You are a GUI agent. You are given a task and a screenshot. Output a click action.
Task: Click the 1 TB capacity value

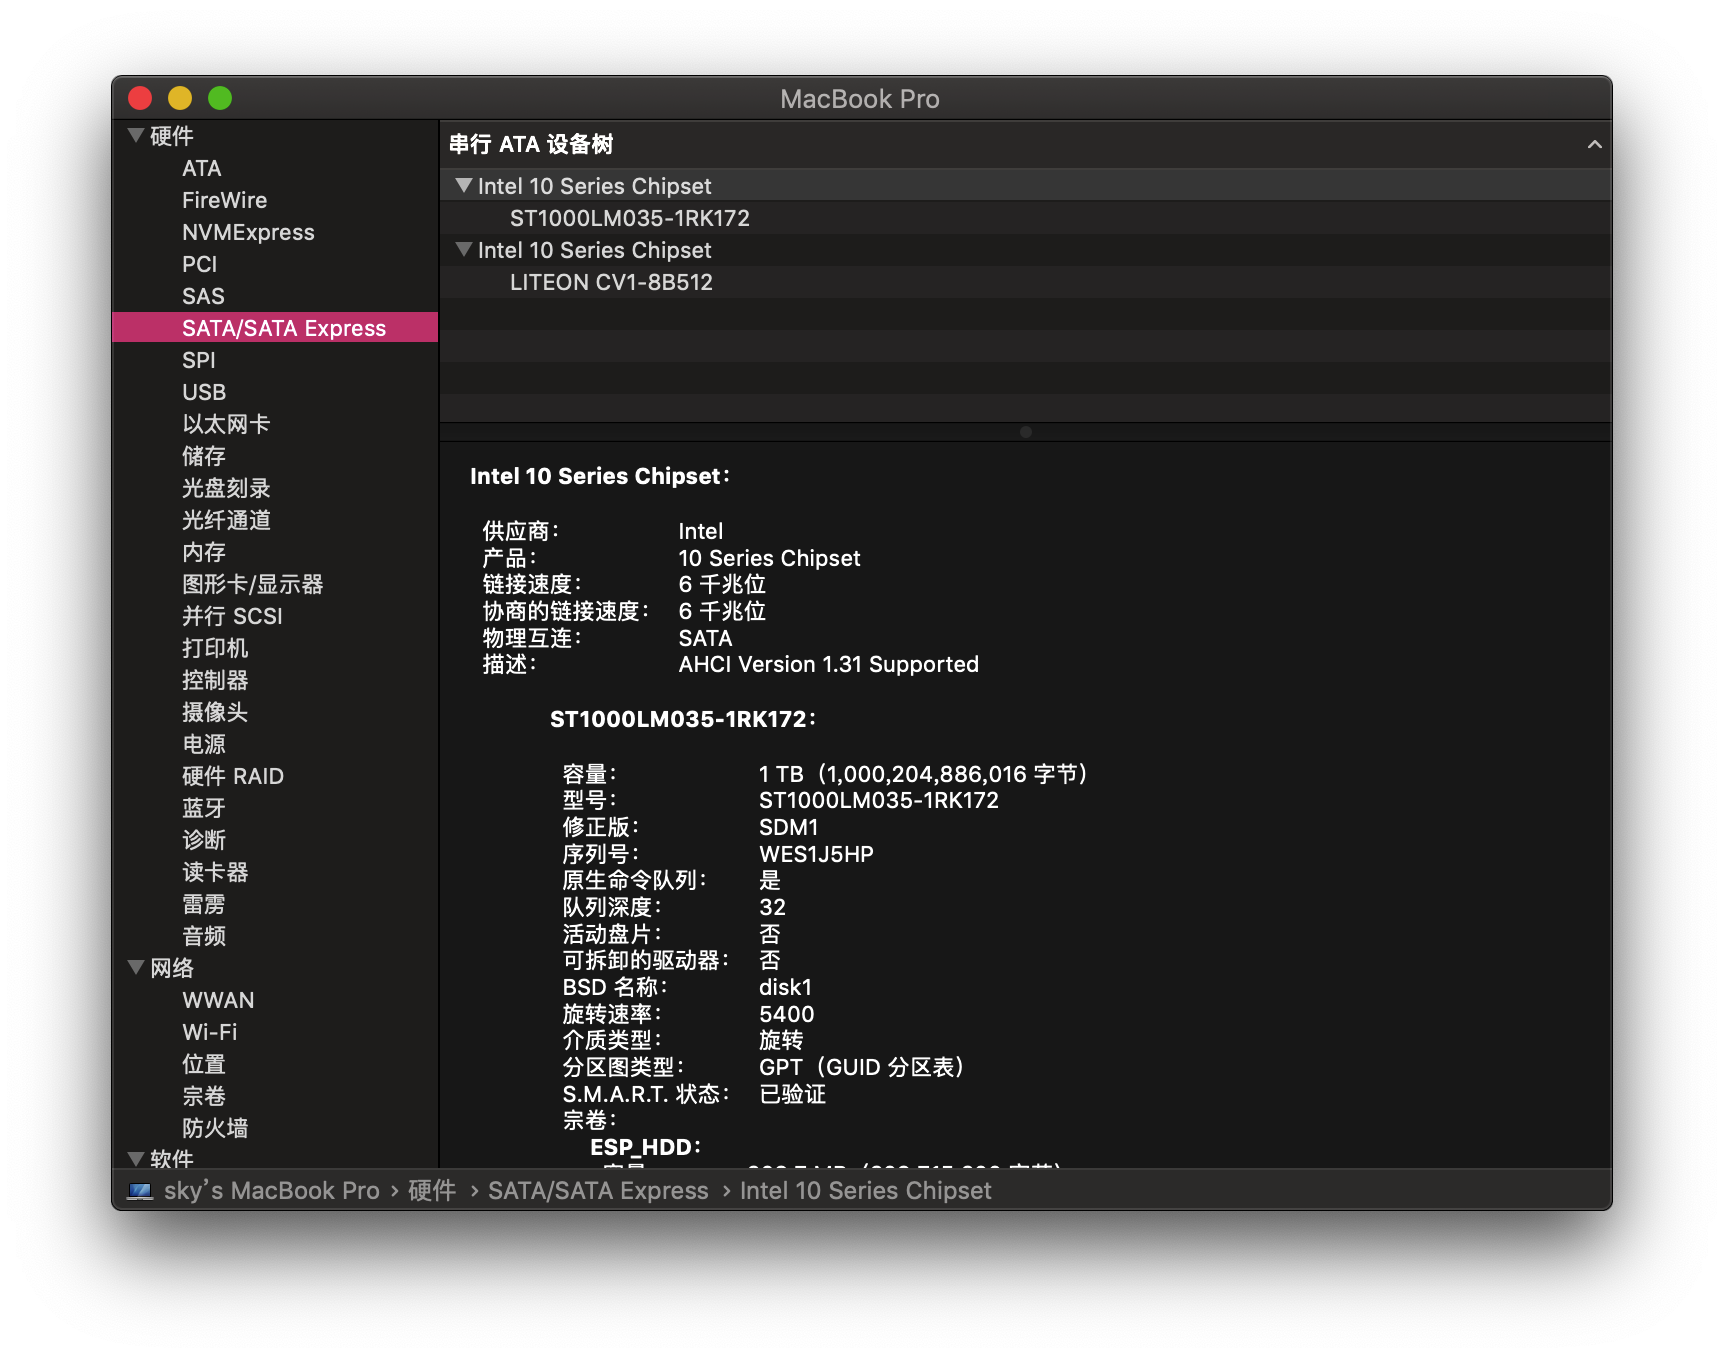click(922, 774)
